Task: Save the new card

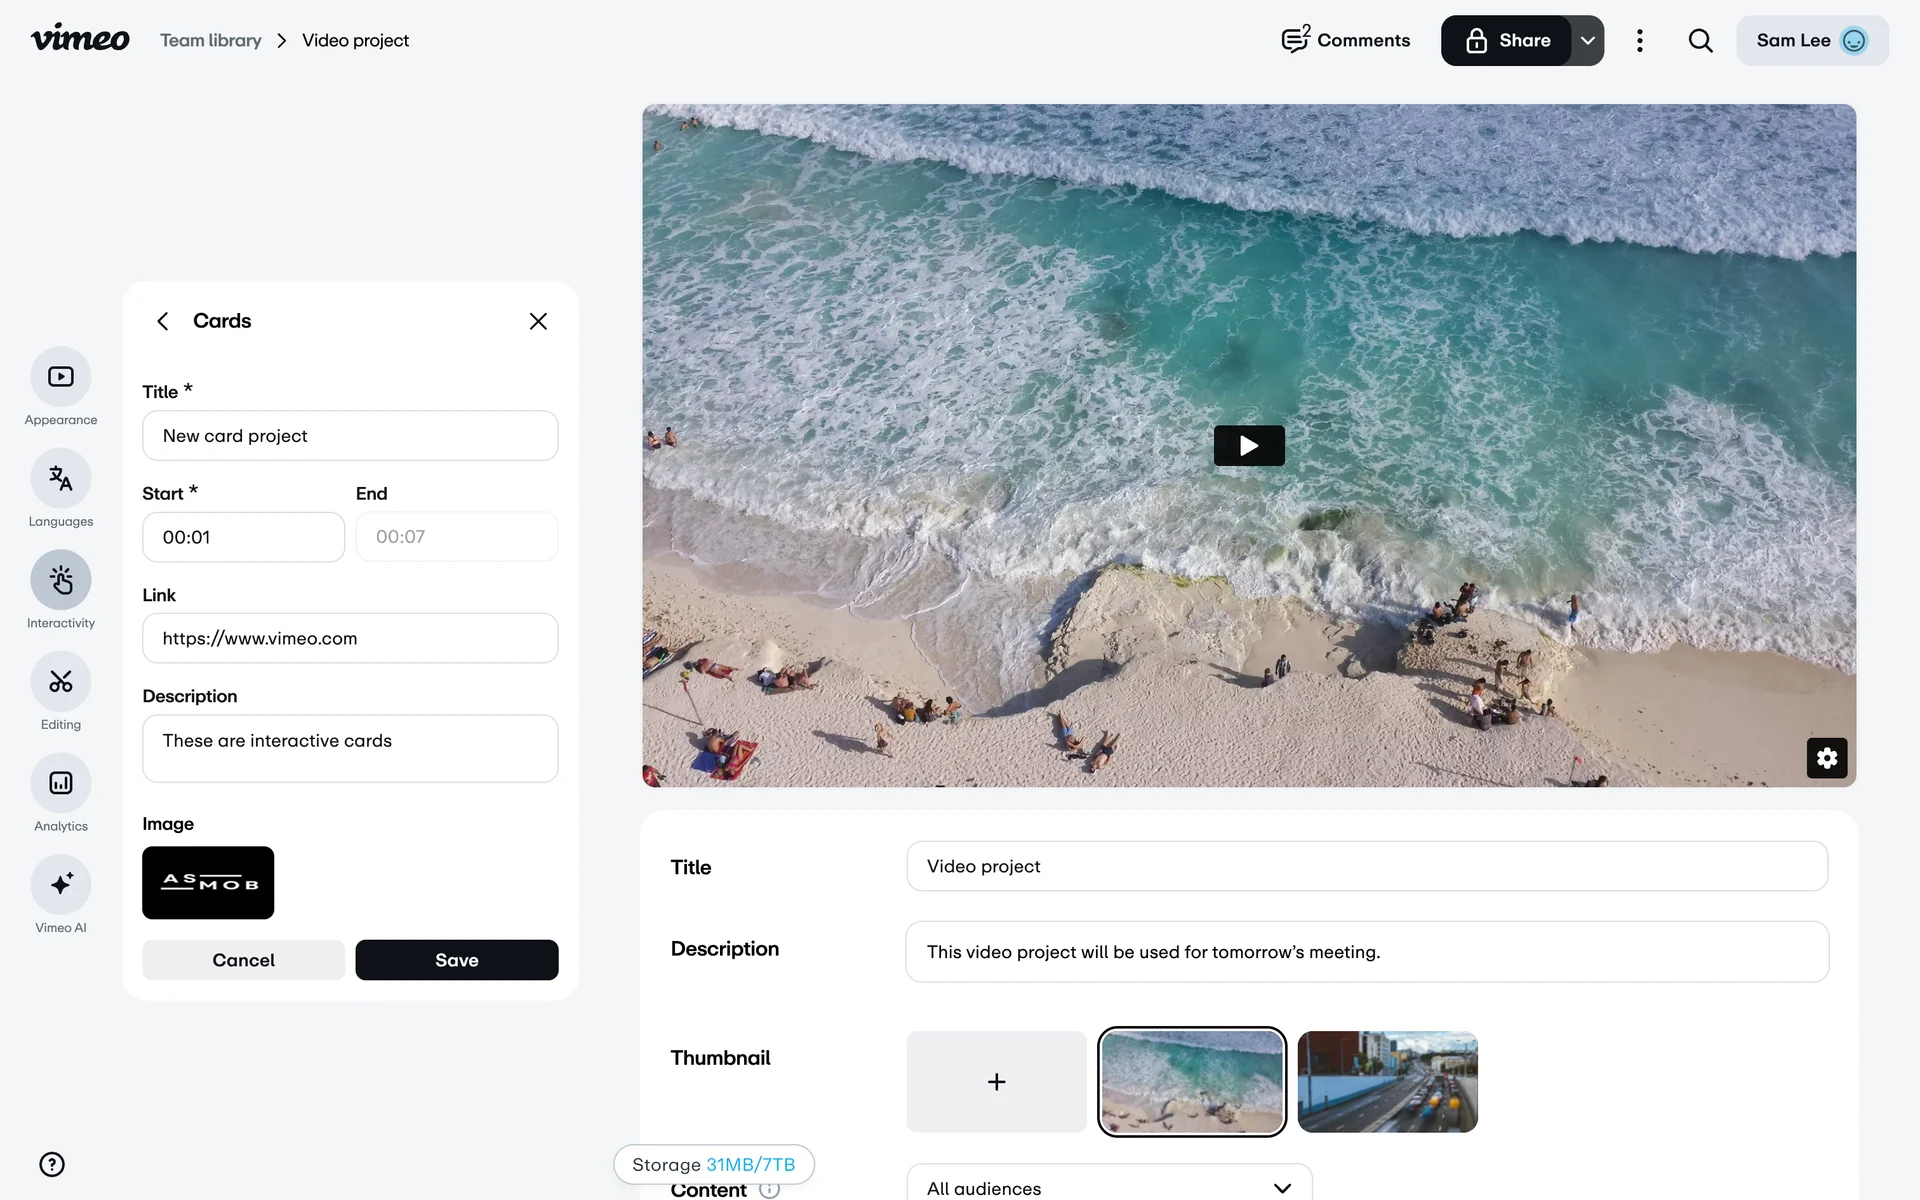Action: click(456, 960)
